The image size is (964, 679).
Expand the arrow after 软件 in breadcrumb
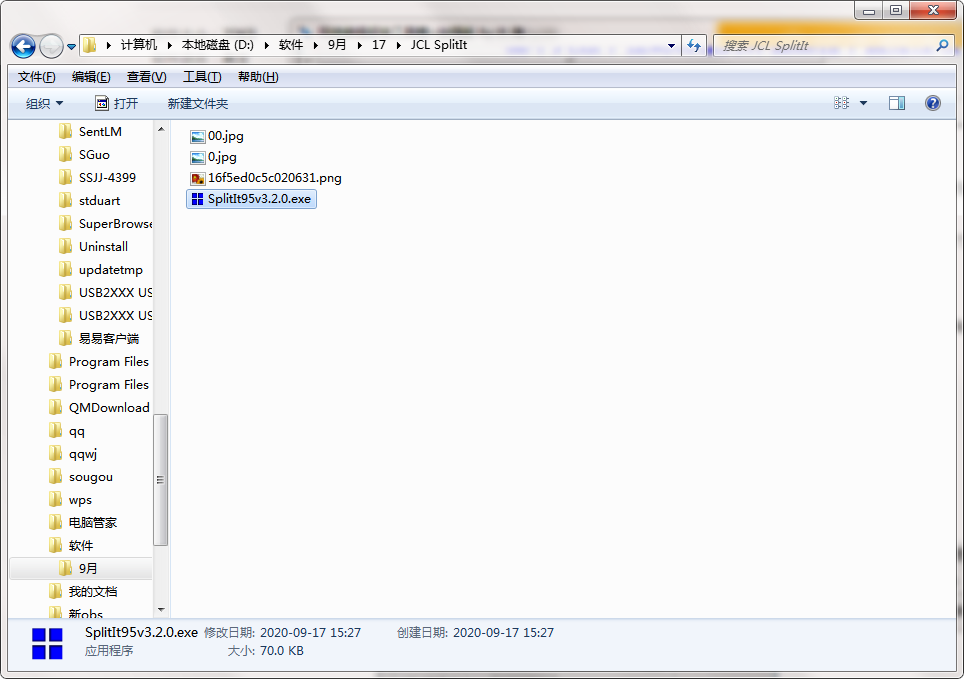point(315,45)
